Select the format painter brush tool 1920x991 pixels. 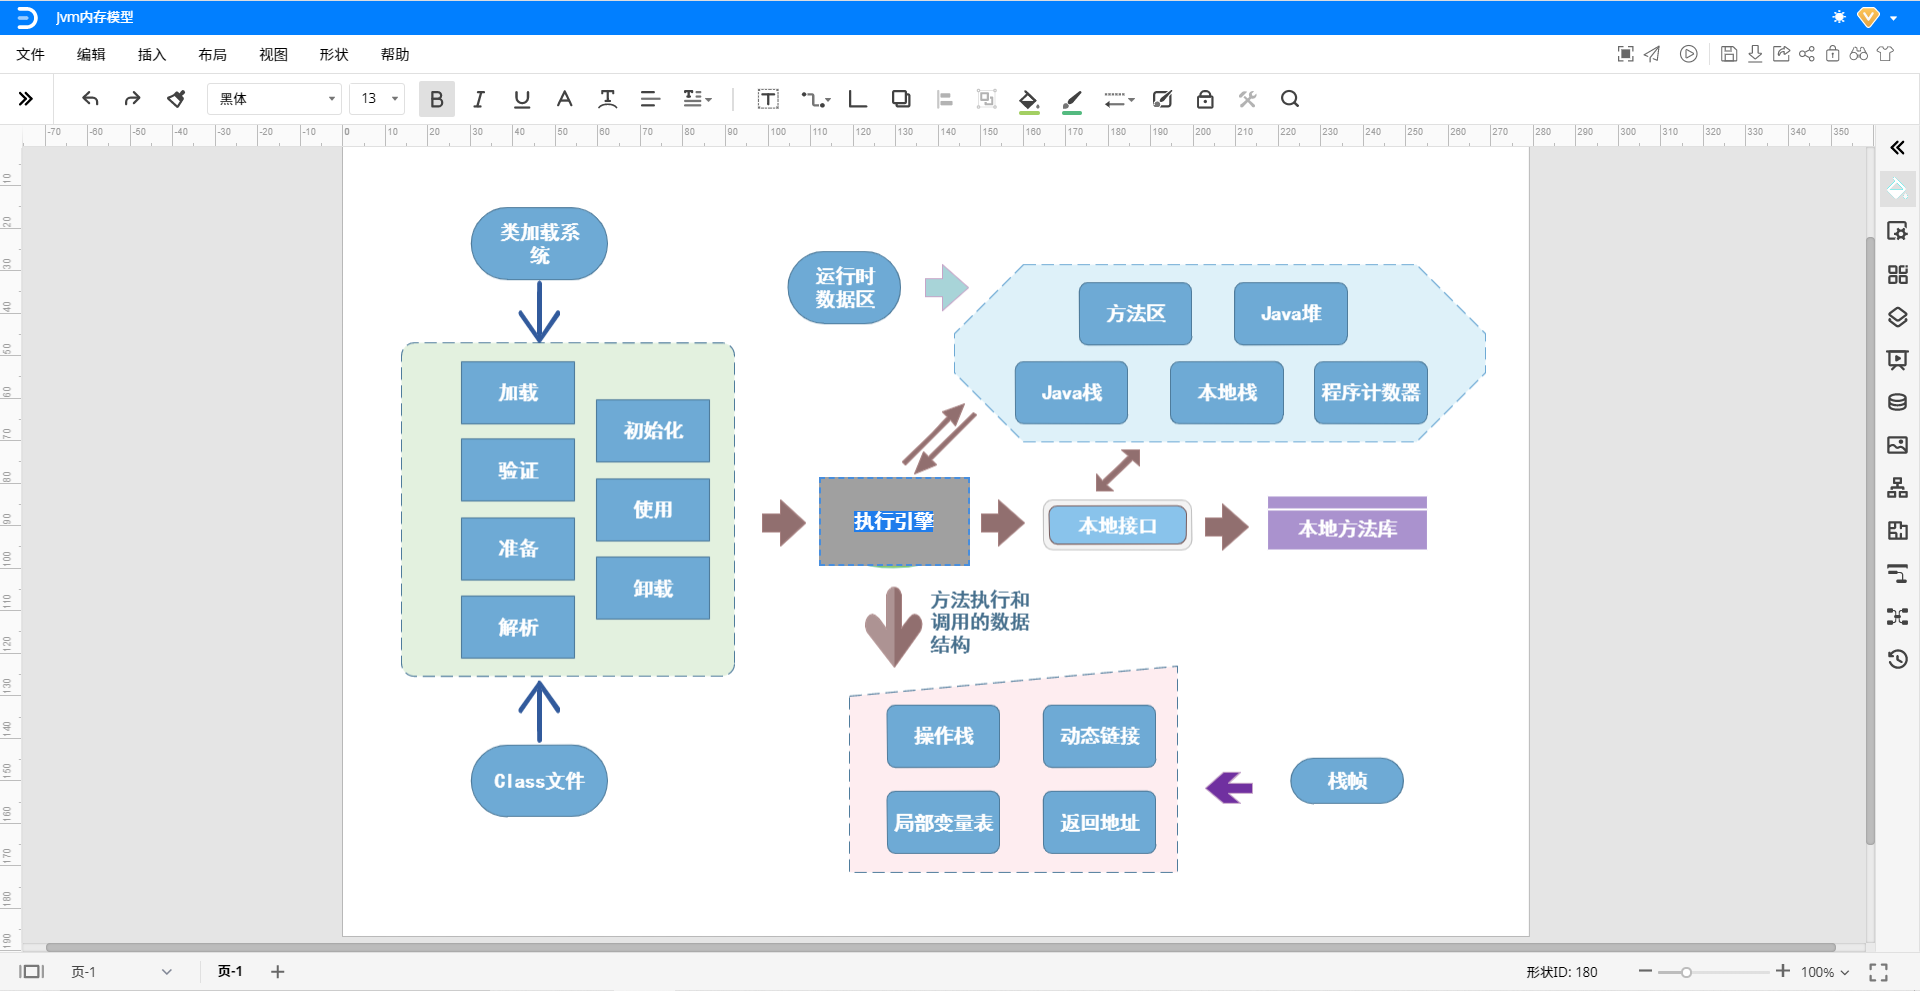[x=176, y=99]
